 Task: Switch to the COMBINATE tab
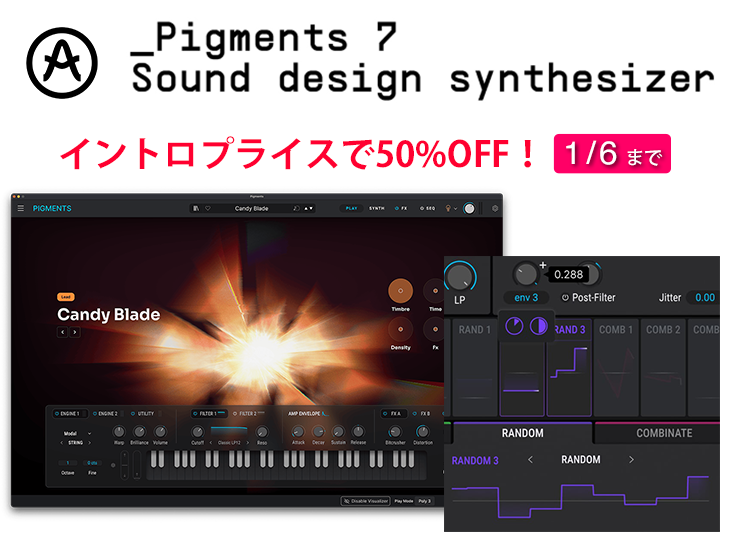pos(663,433)
